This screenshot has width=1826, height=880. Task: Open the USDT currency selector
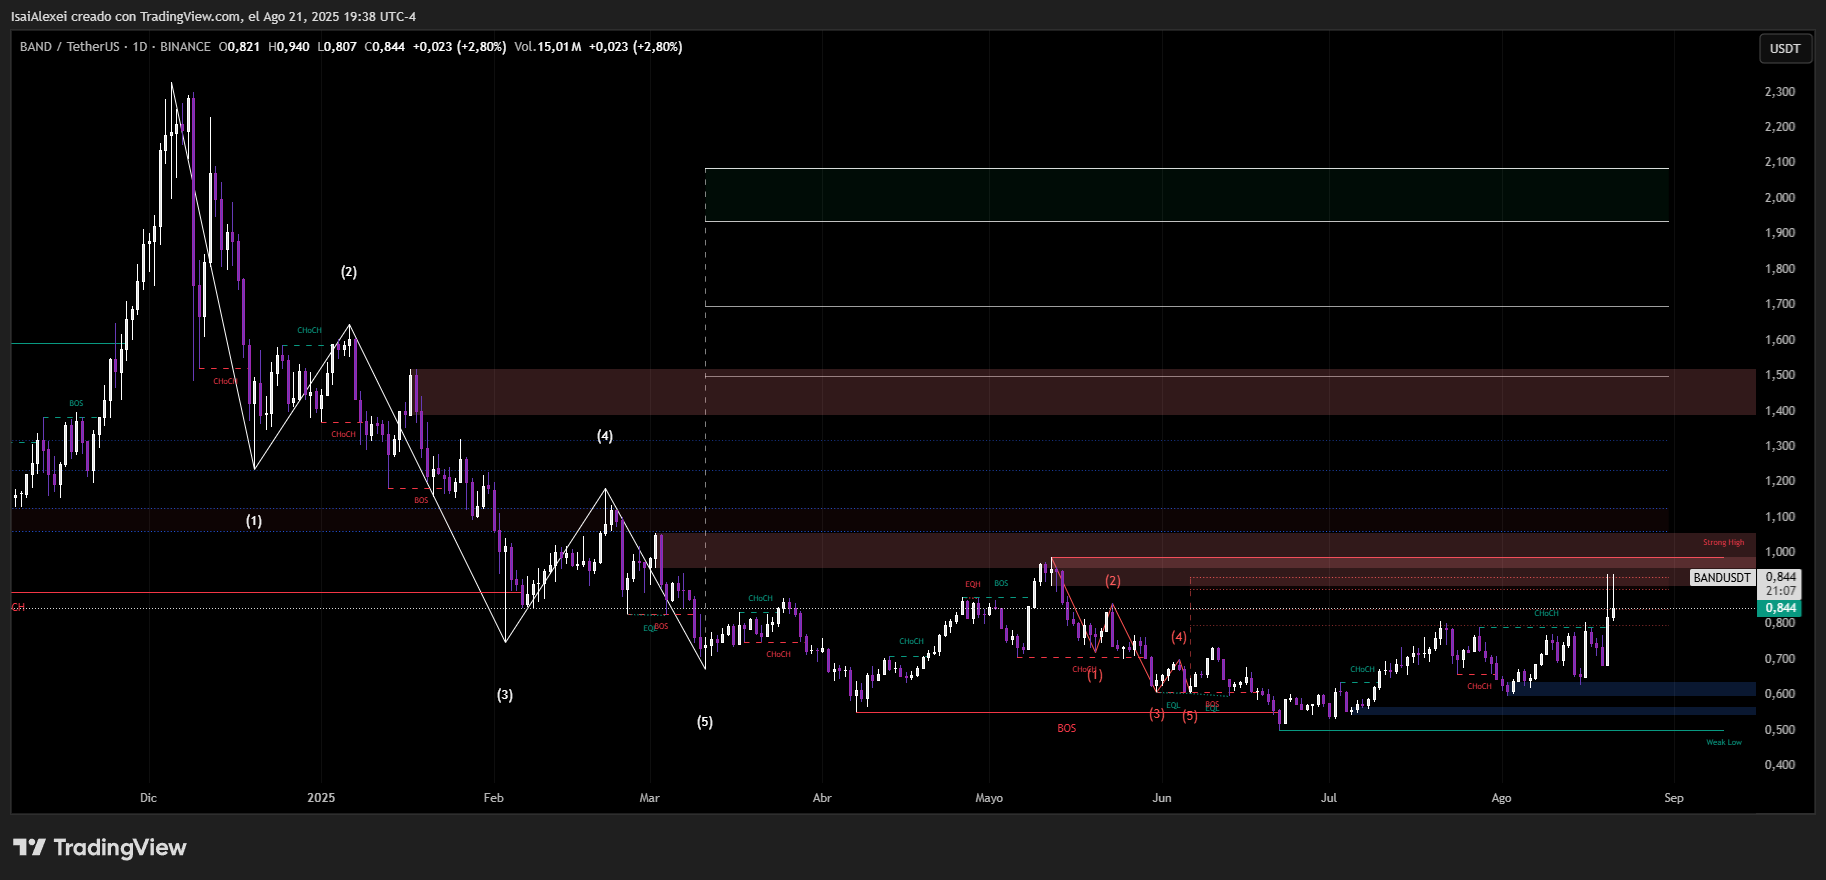click(1784, 48)
